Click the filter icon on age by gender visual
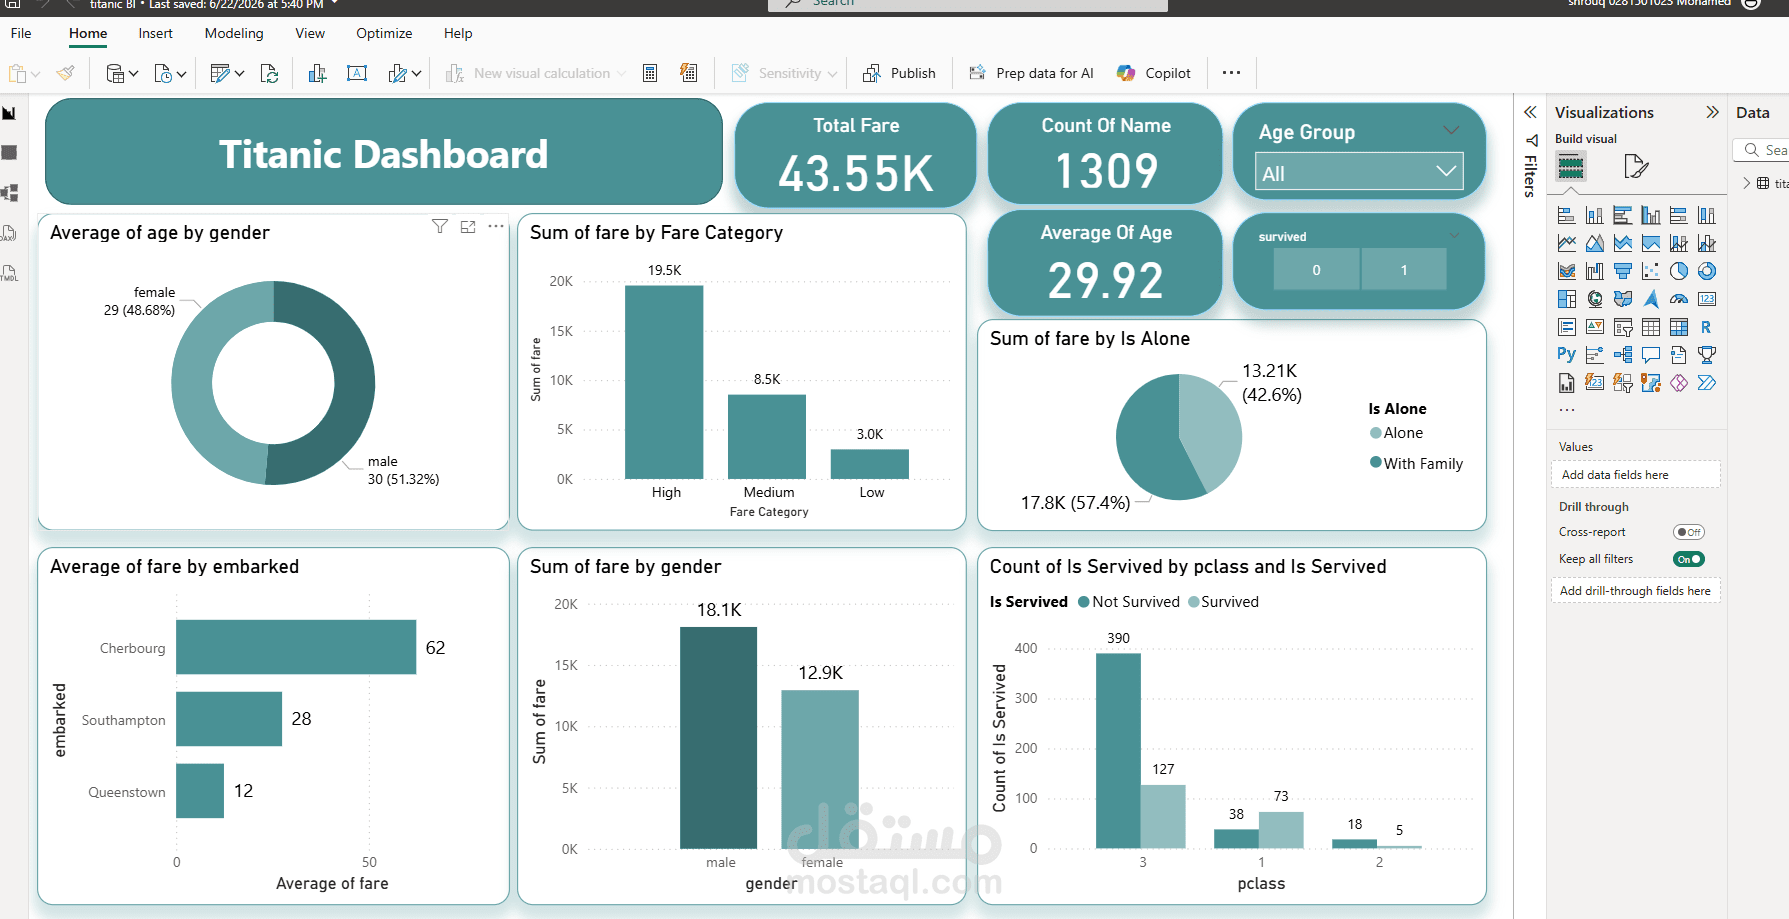The width and height of the screenshot is (1789, 919). click(x=439, y=227)
